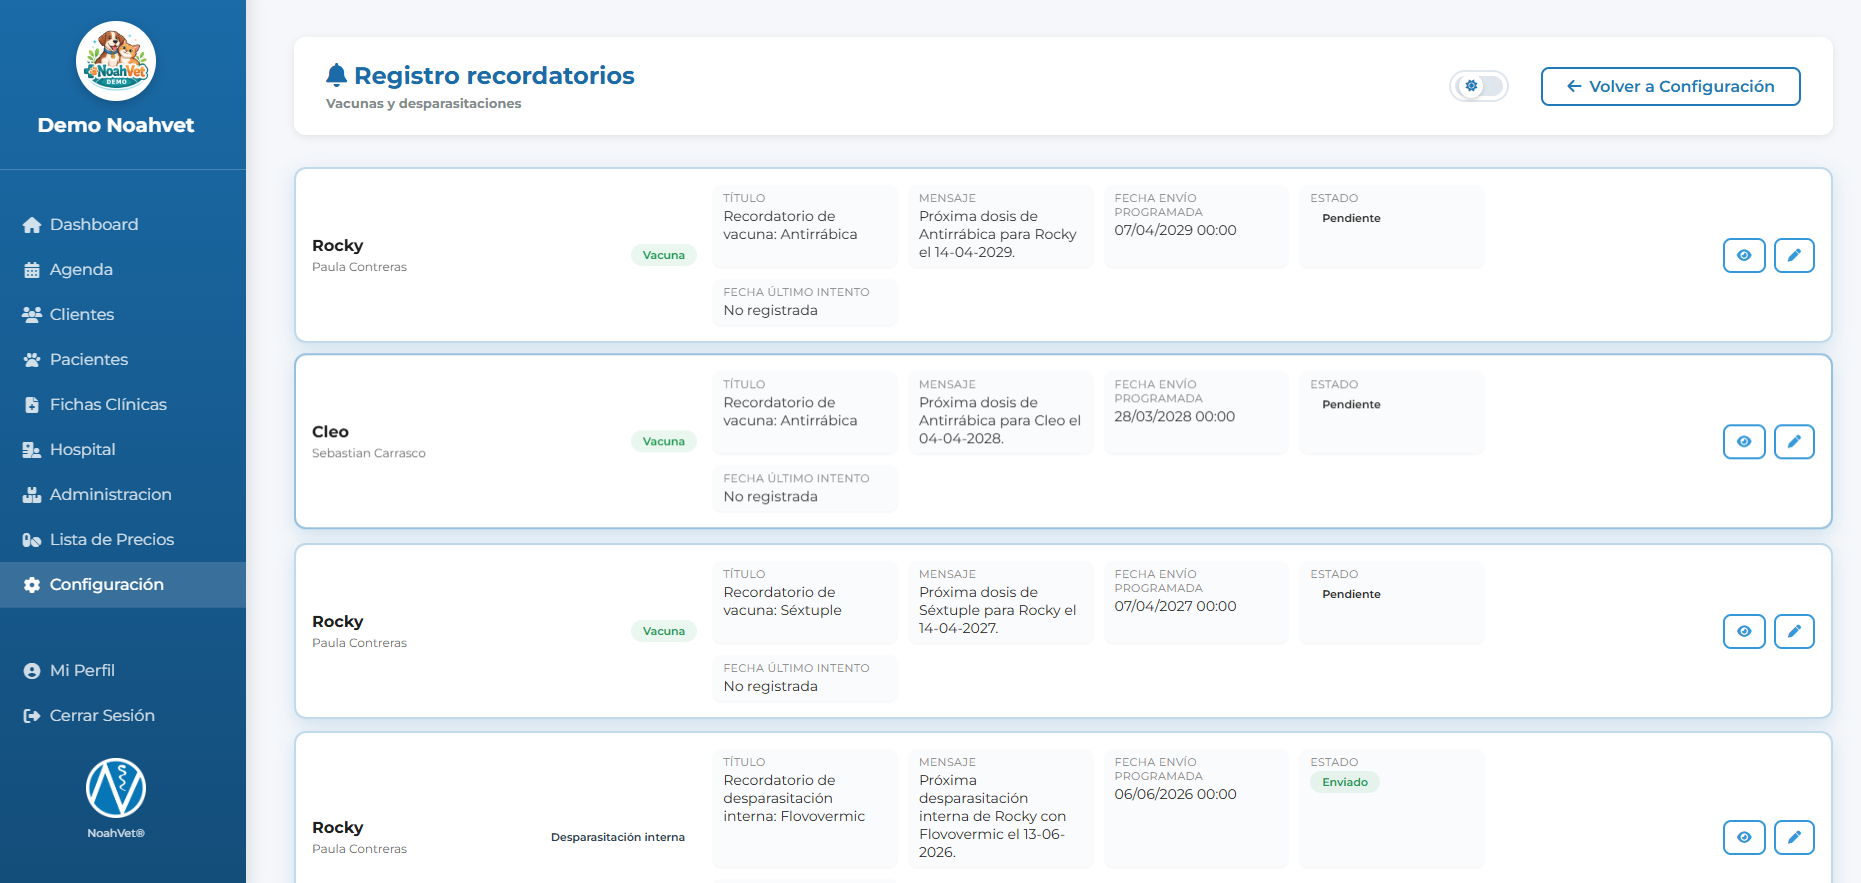Click the Hospital icon in the sidebar
1861x883 pixels.
[x=32, y=450]
